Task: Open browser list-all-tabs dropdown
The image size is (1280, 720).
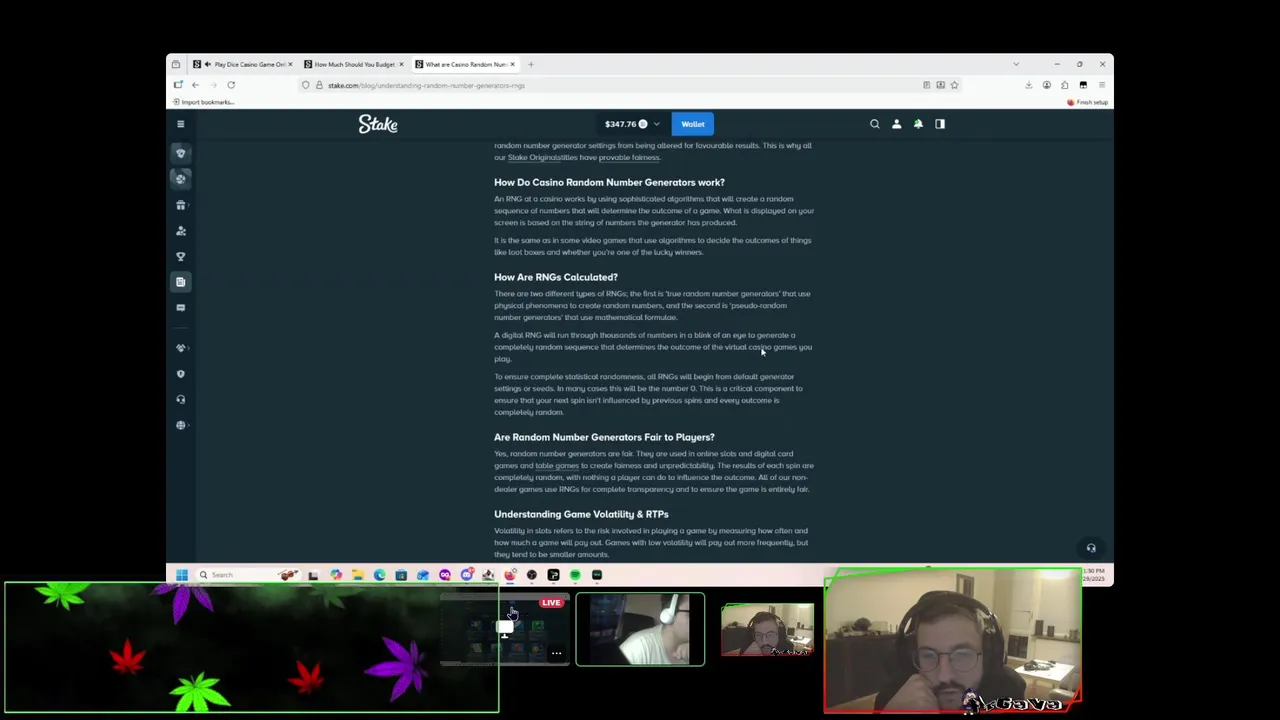Action: tap(1016, 64)
